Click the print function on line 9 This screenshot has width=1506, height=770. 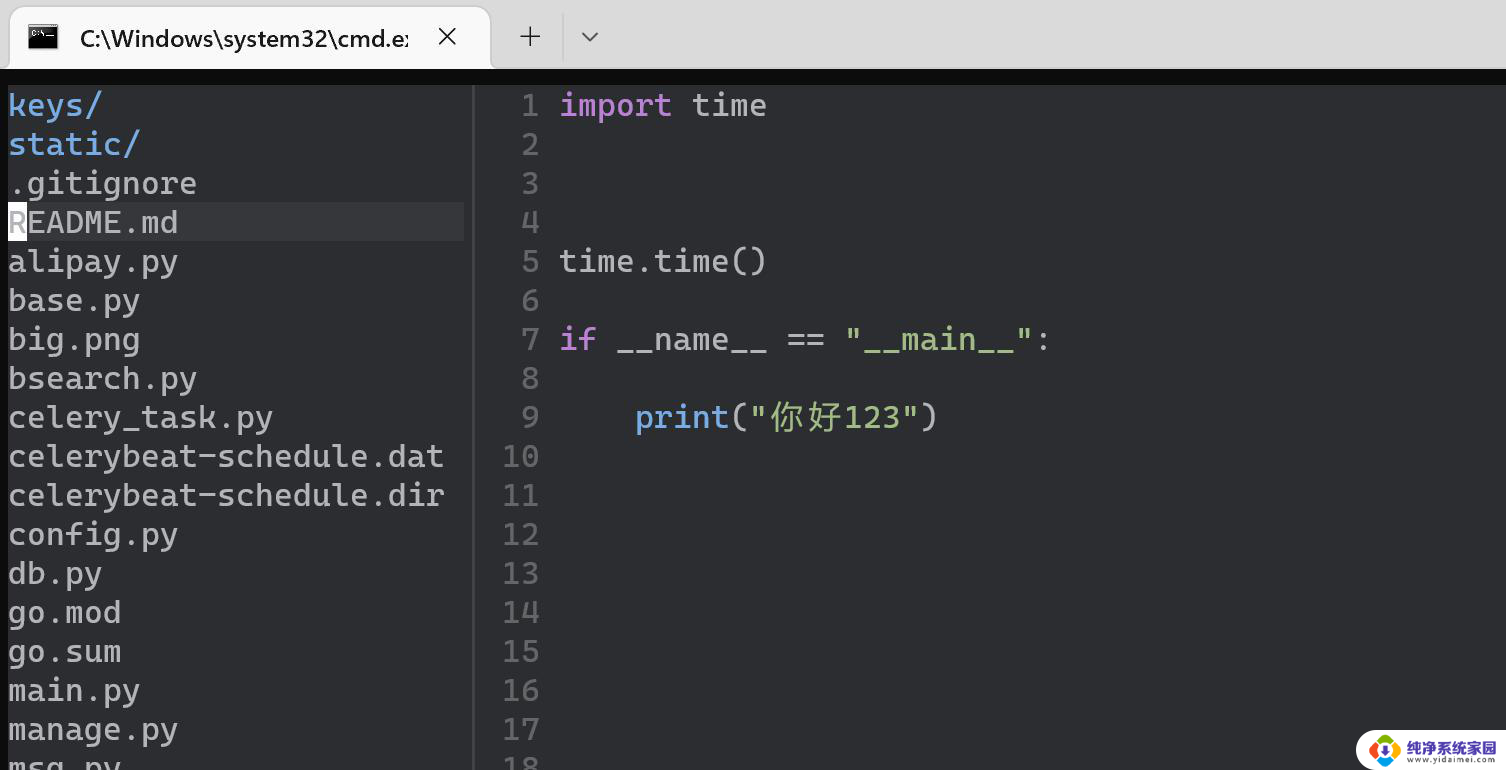682,418
